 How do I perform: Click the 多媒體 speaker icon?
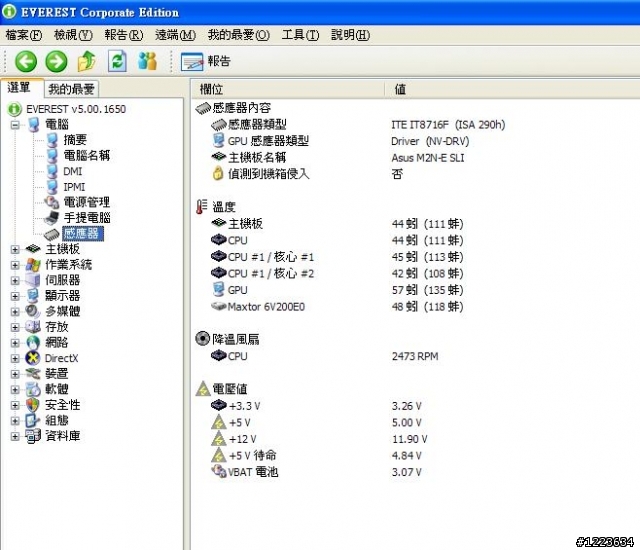(x=33, y=311)
